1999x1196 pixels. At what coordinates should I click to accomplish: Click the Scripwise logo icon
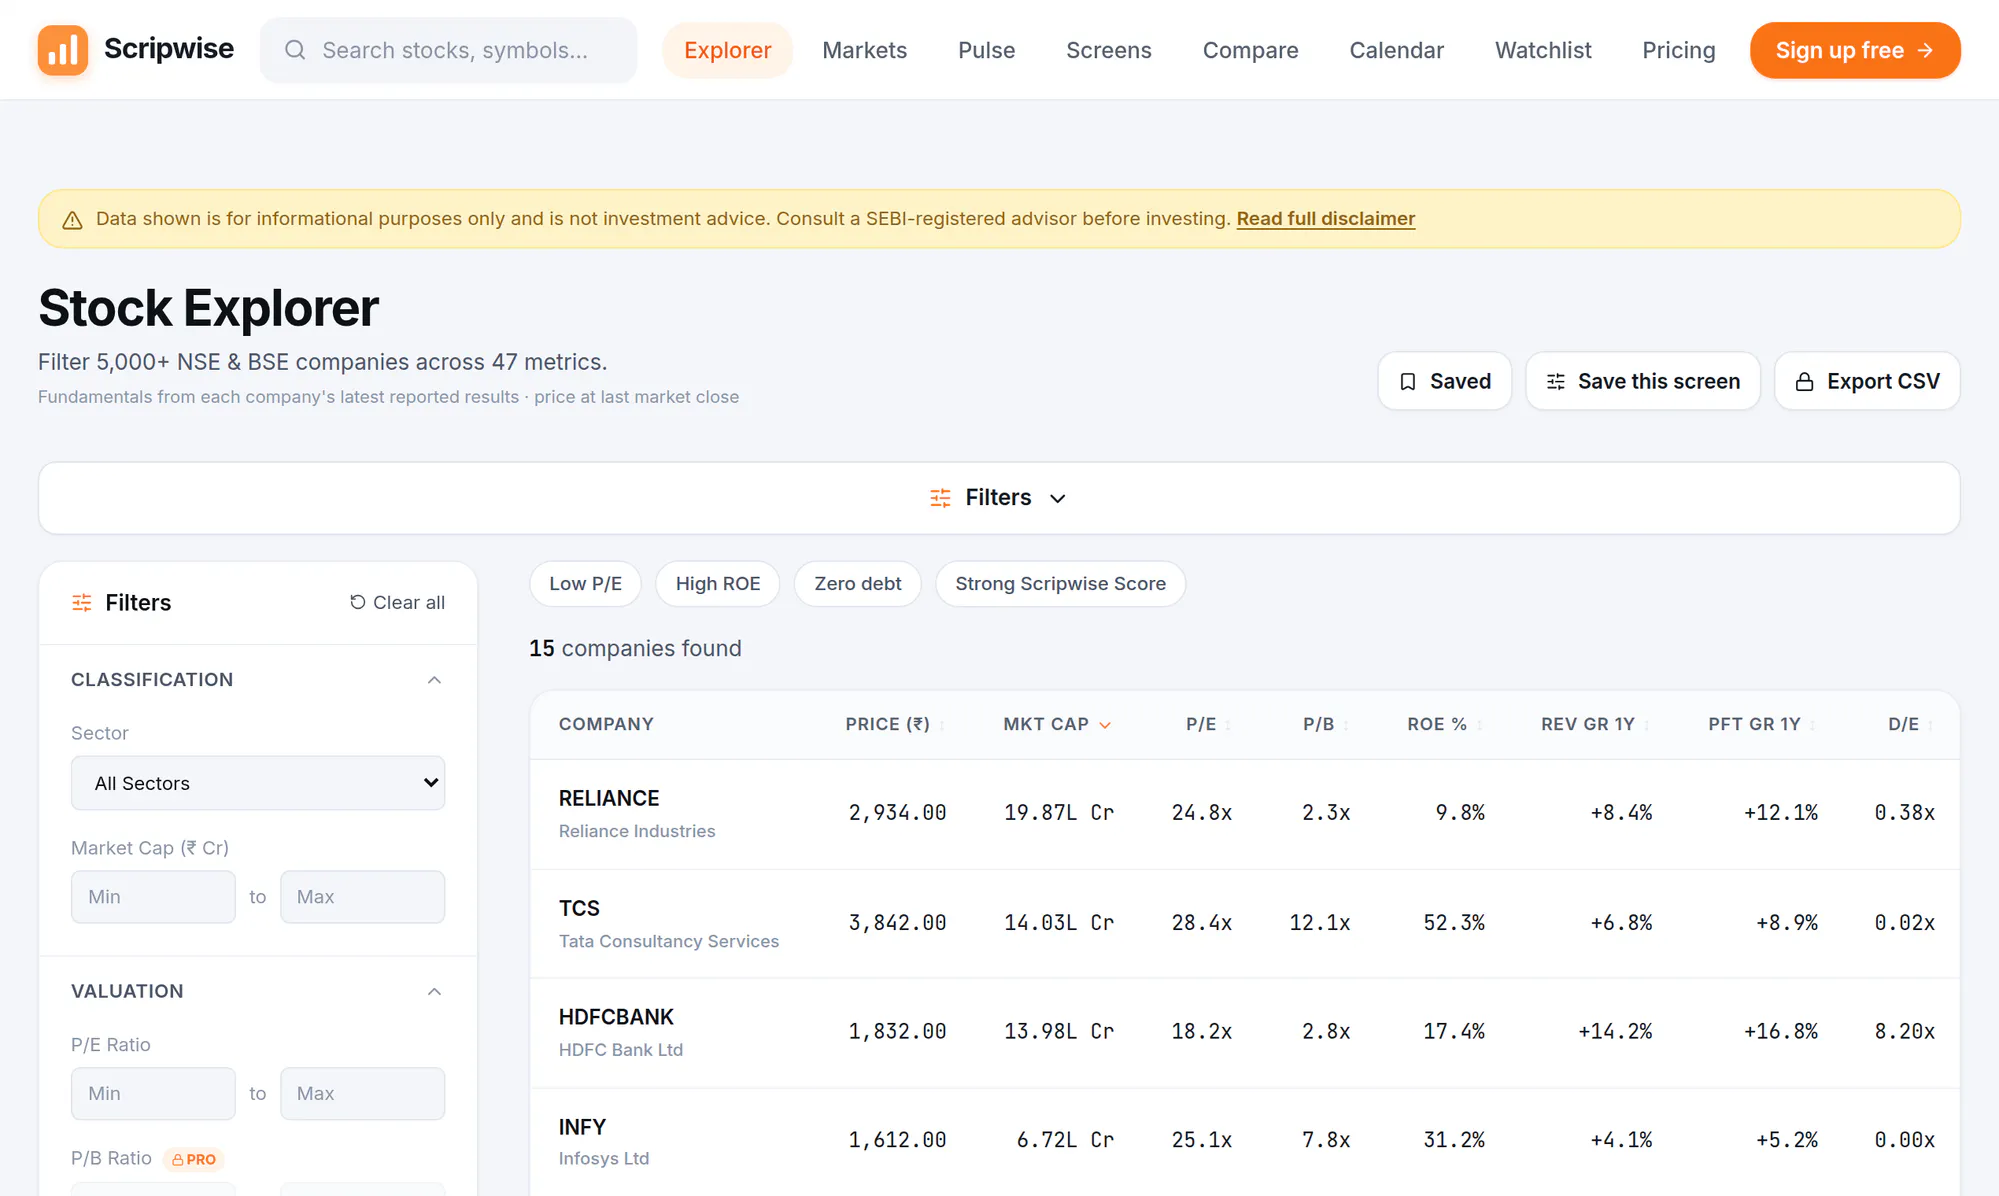pyautogui.click(x=63, y=50)
